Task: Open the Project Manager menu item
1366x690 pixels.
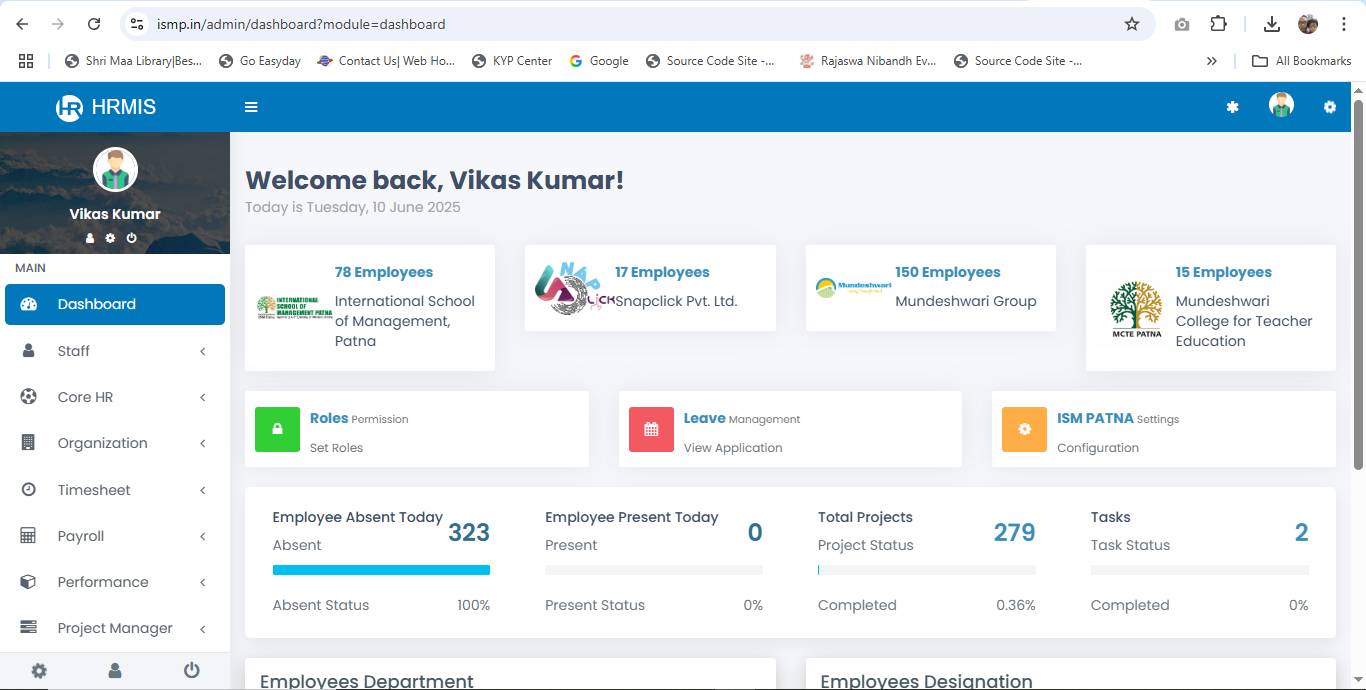Action: [115, 628]
